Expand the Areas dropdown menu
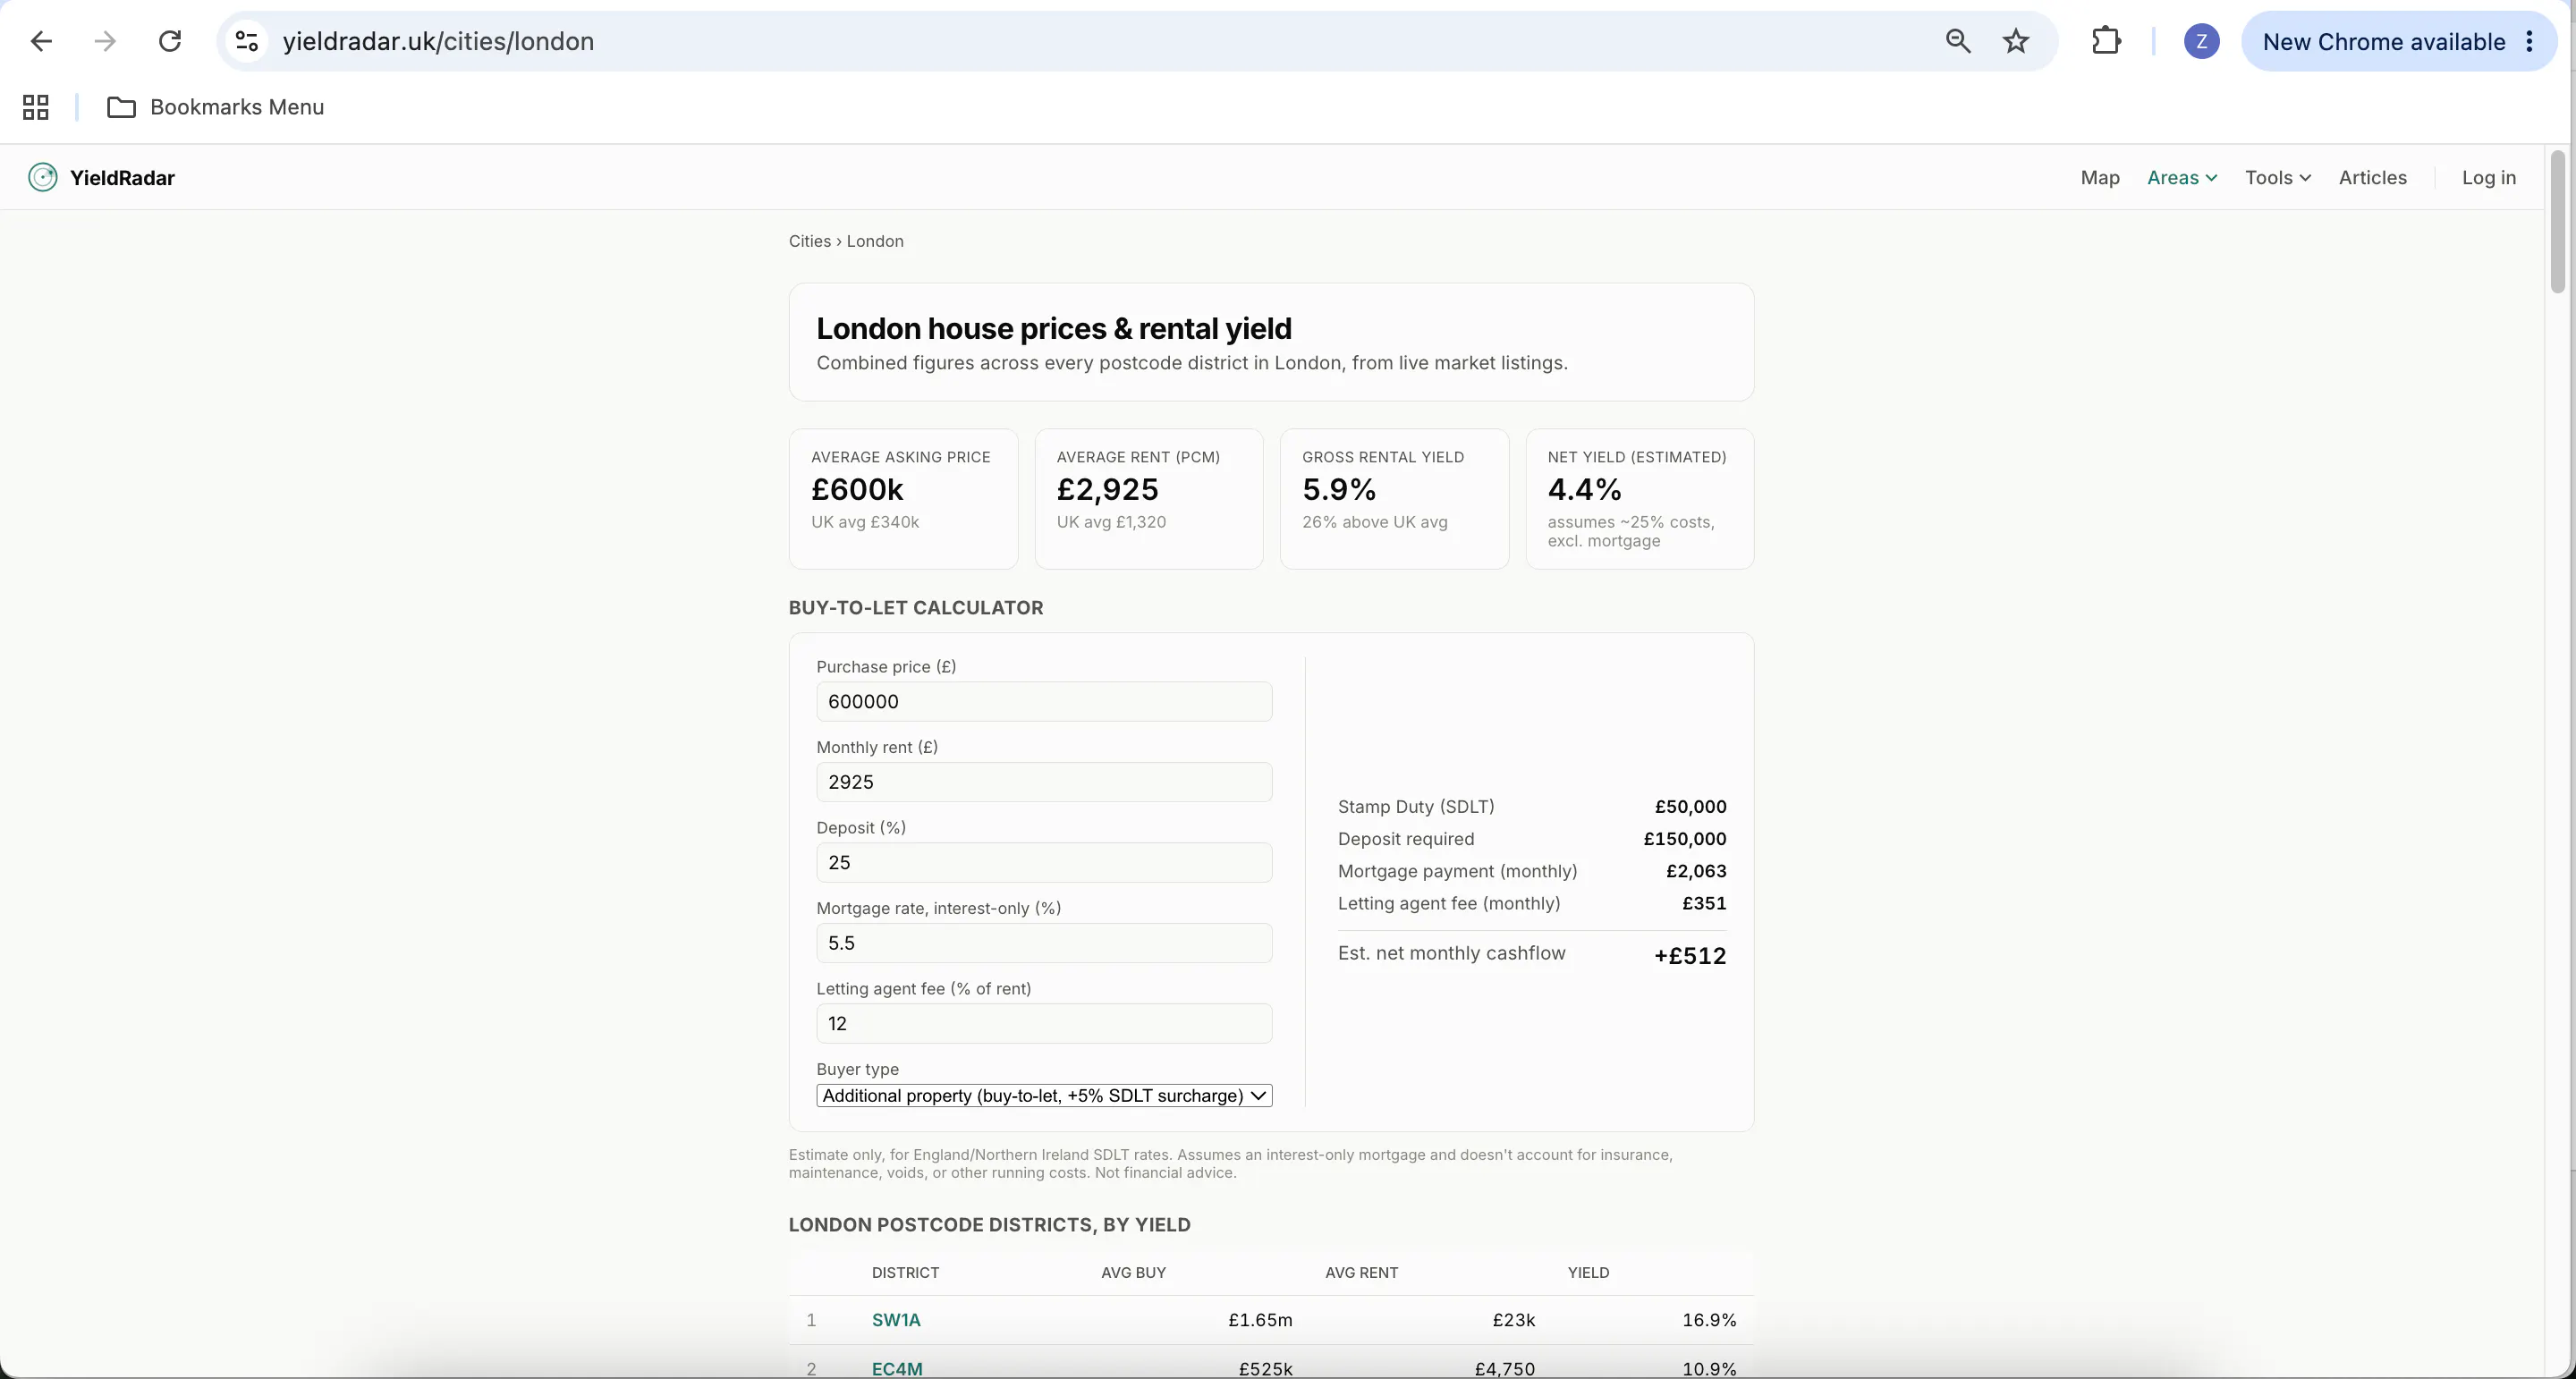2576x1379 pixels. [2182, 178]
